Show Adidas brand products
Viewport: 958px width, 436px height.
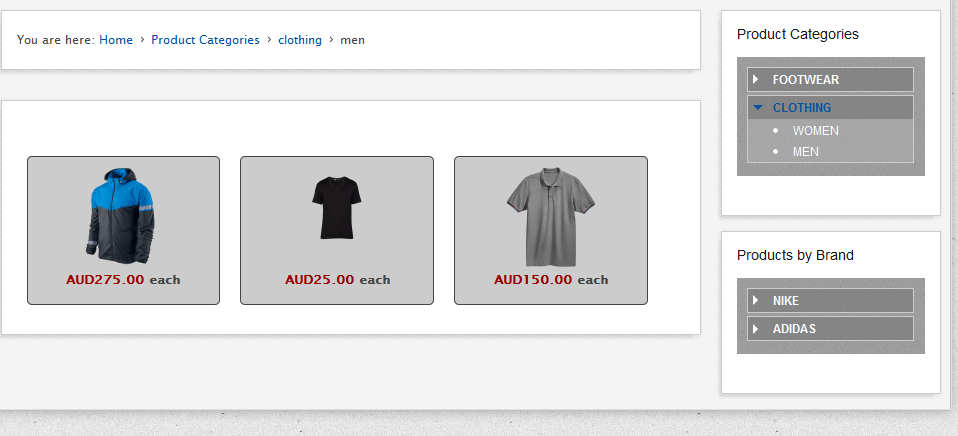pyautogui.click(x=794, y=328)
